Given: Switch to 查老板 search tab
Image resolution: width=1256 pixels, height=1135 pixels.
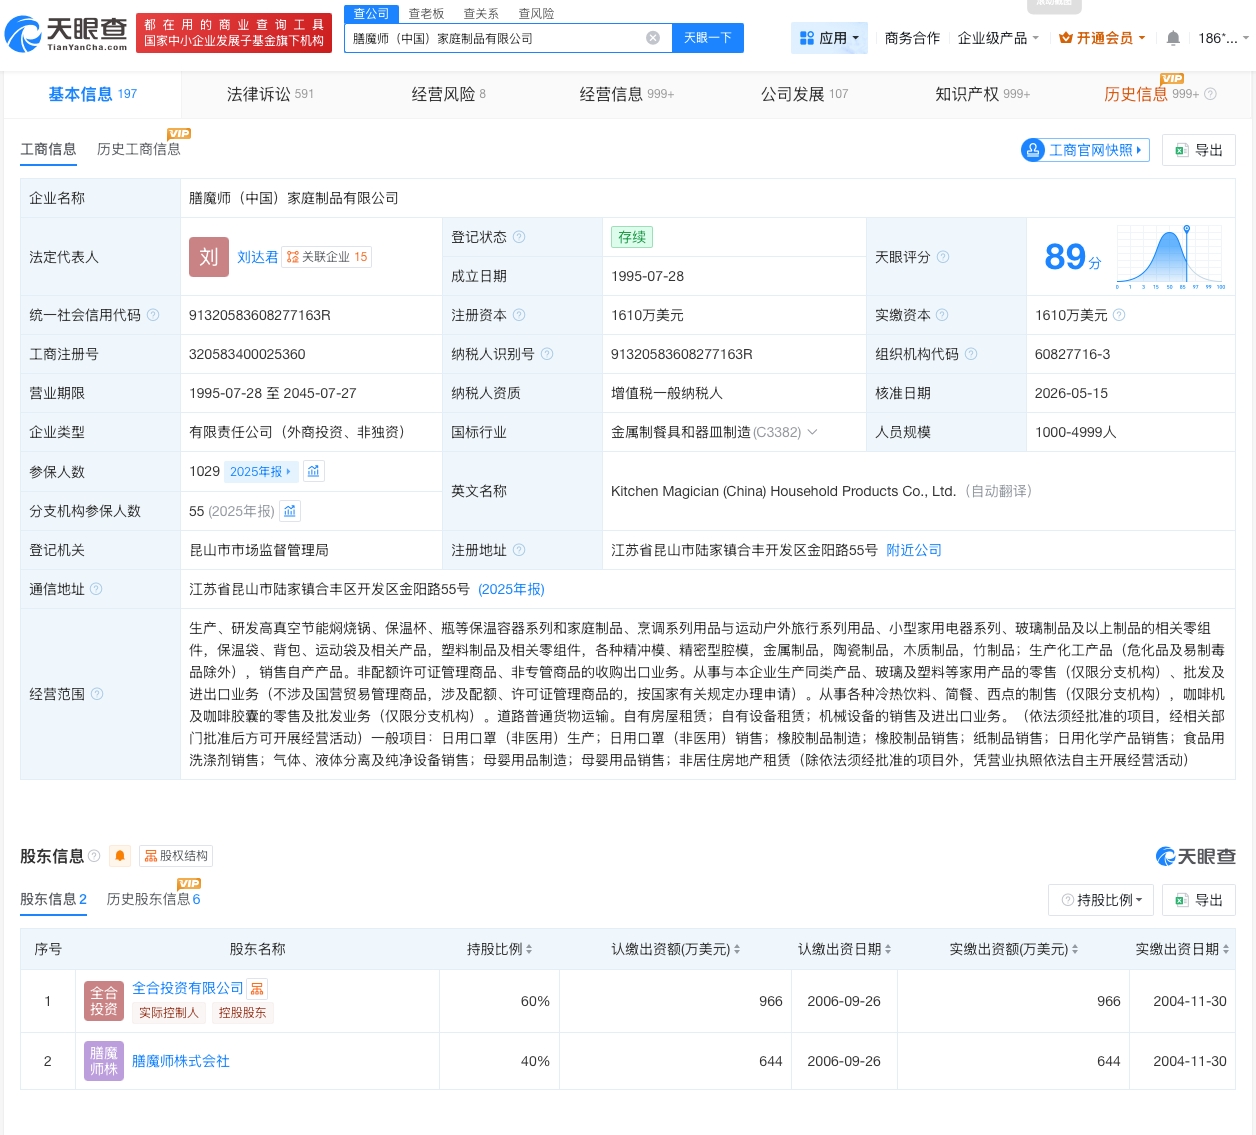Looking at the screenshot, I should 426,13.
